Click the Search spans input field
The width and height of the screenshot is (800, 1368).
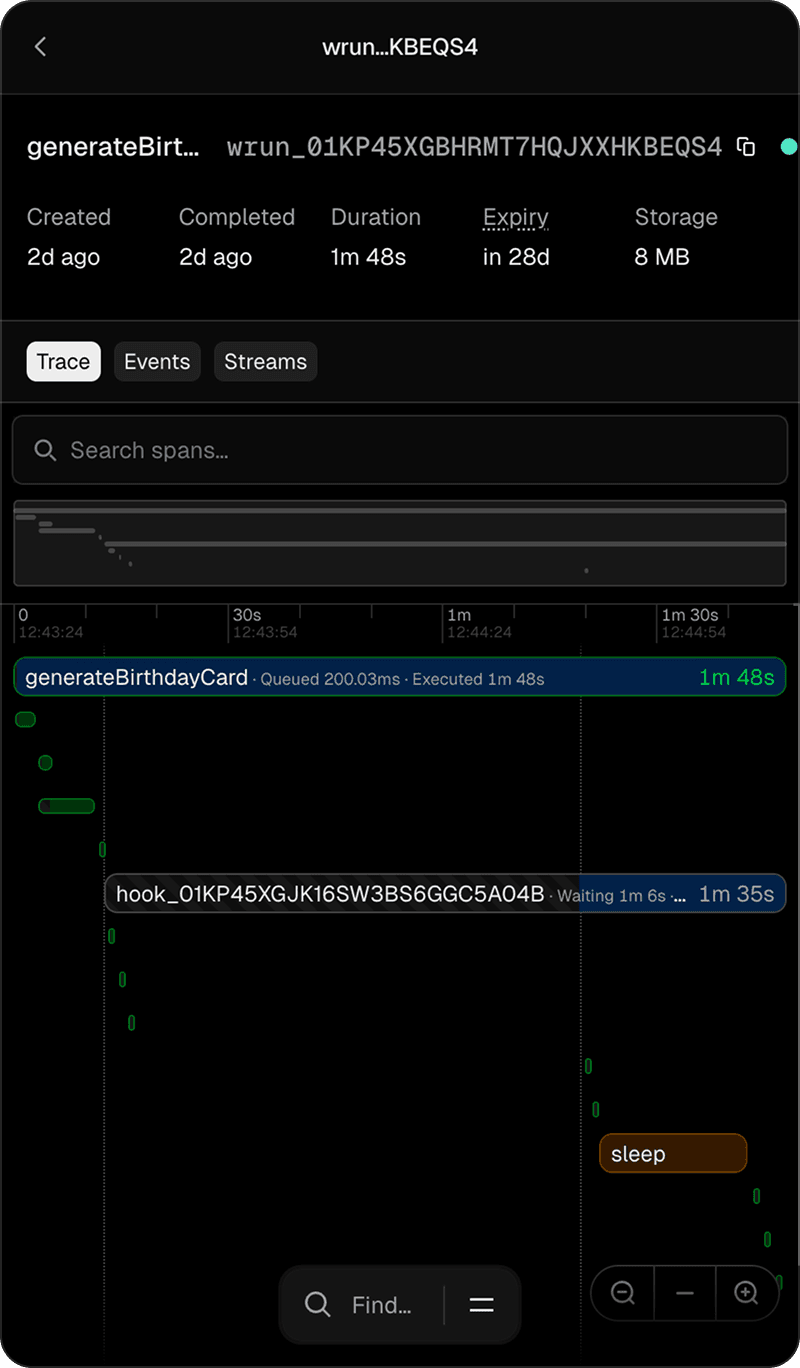pyautogui.click(x=400, y=450)
